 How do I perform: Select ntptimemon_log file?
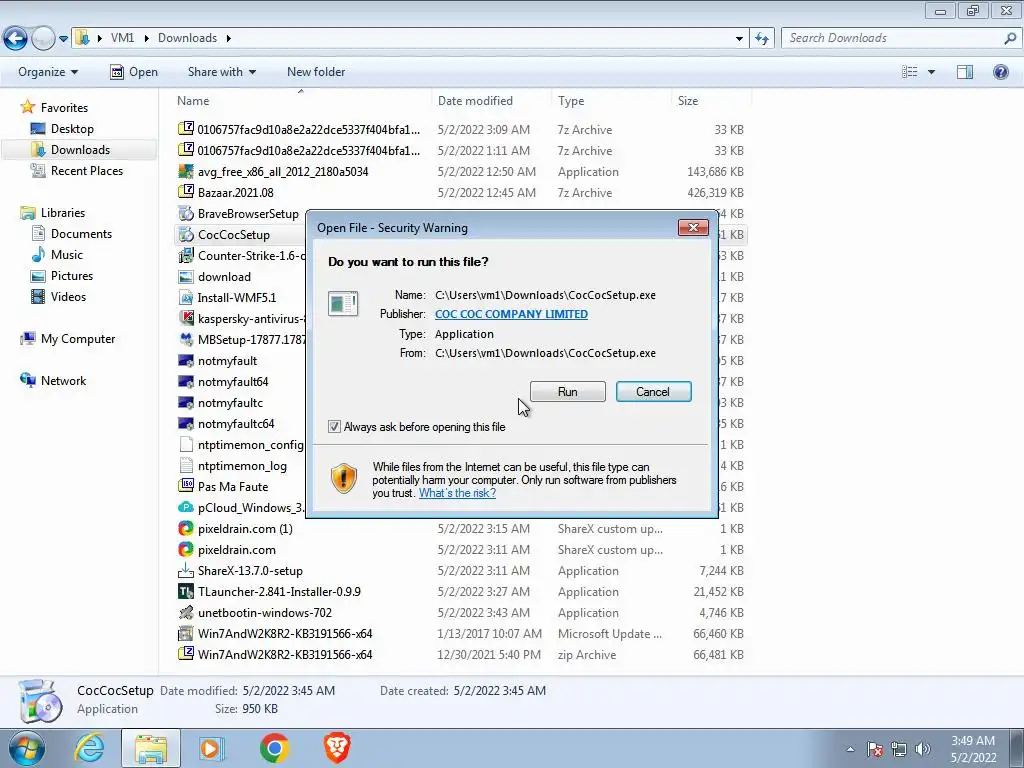242,466
